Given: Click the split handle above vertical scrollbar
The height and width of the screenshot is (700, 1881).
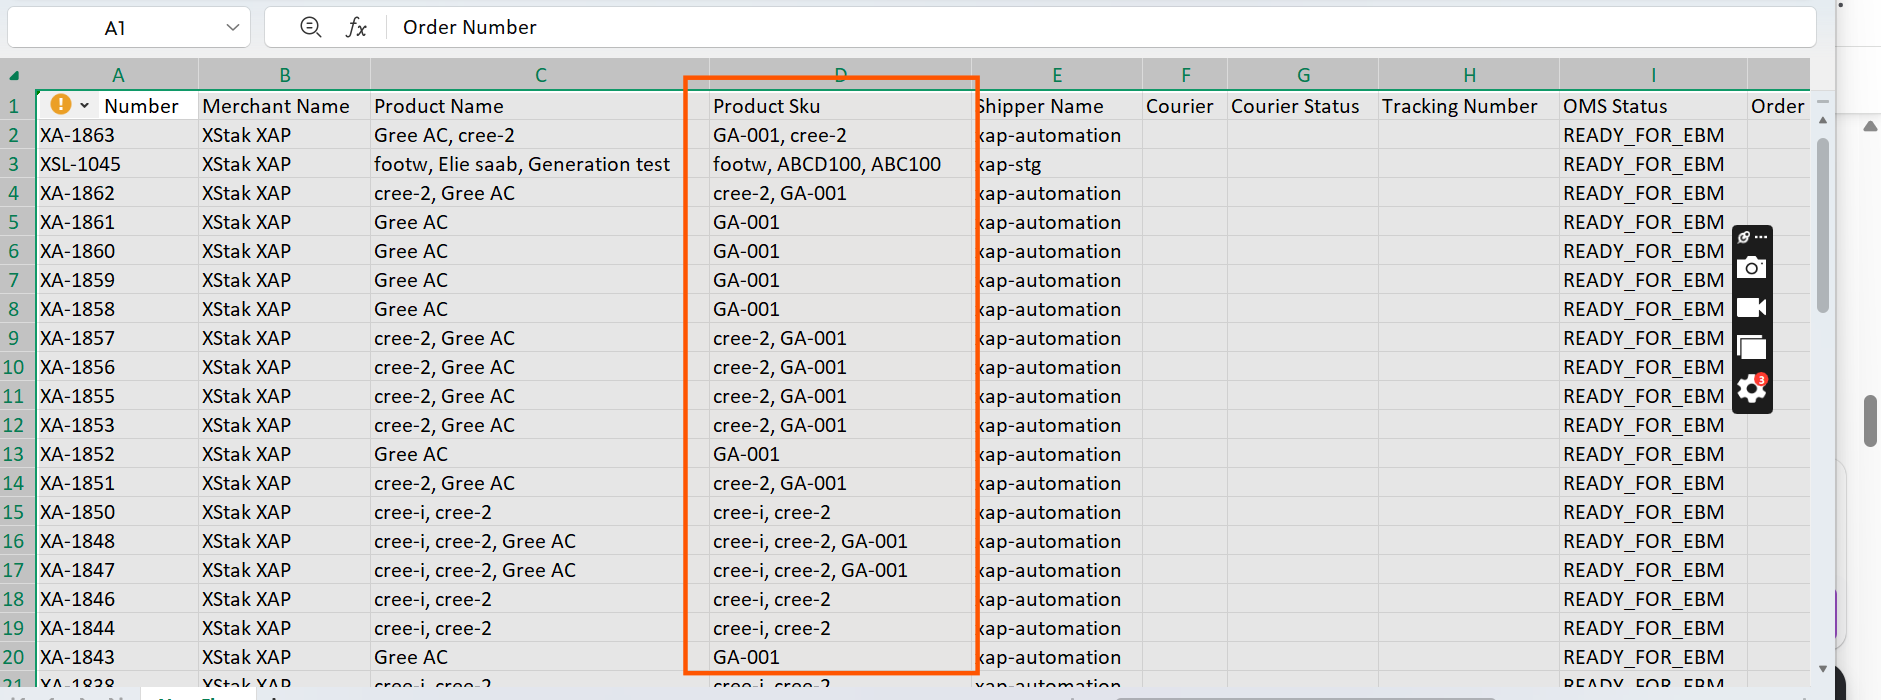Looking at the screenshot, I should pyautogui.click(x=1822, y=101).
